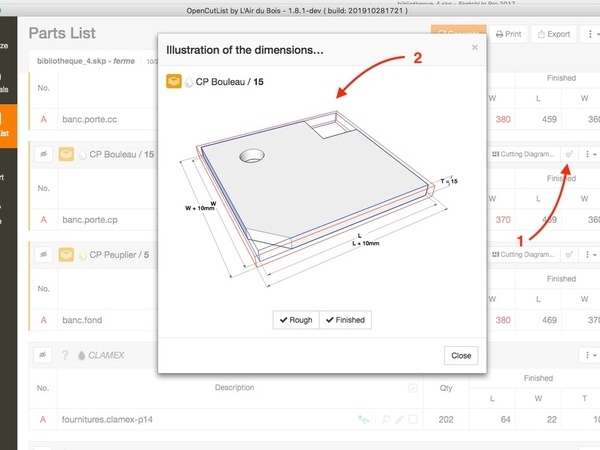Open the CLAMEX group options menu
Screen dimensions: 600x450
pyautogui.click(x=589, y=355)
